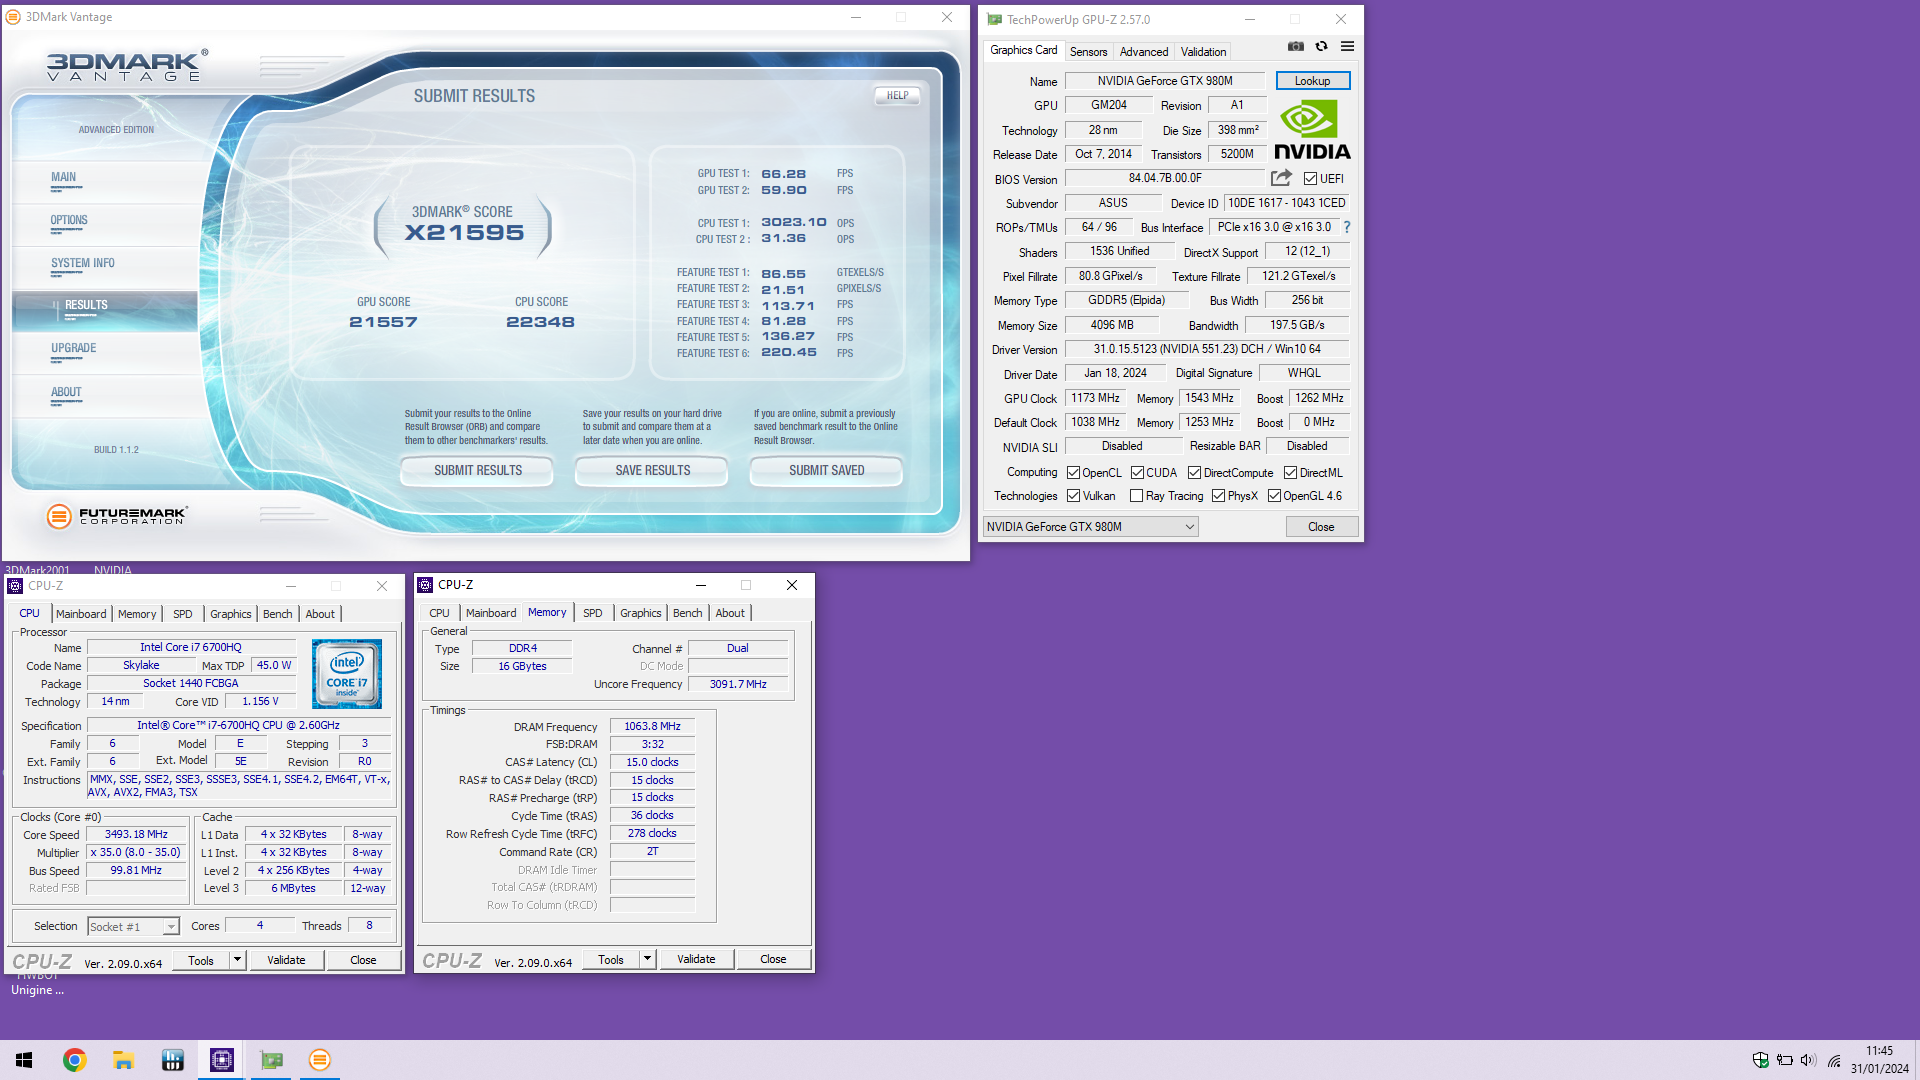Click the HELP button in 3DMark Vantage

[x=897, y=96]
